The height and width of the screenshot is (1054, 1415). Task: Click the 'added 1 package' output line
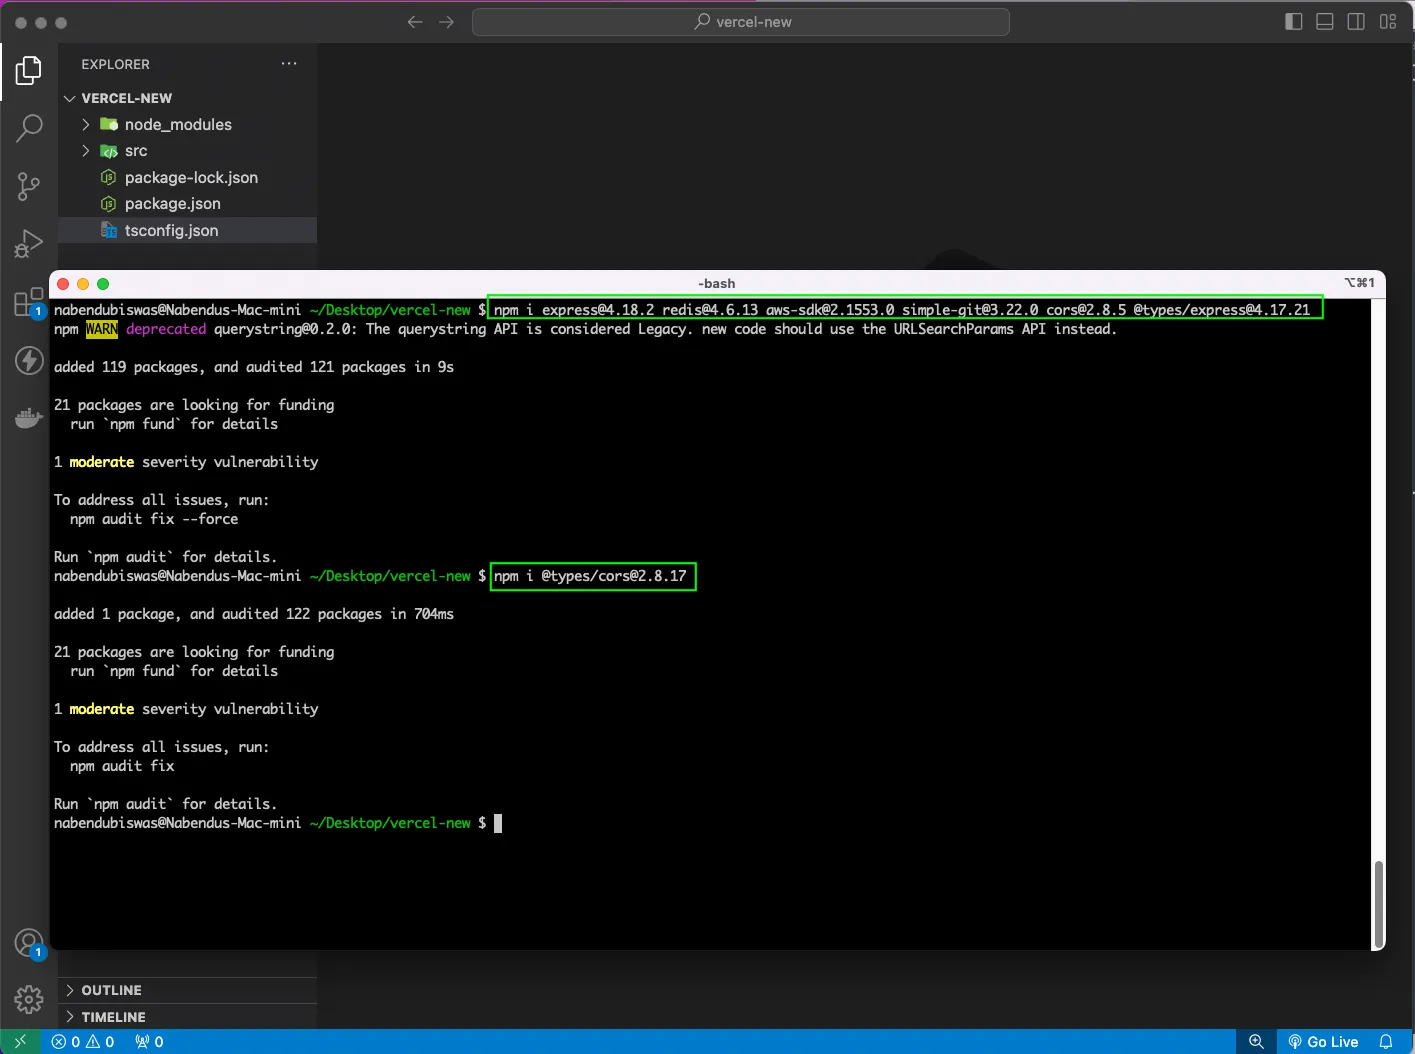[254, 614]
